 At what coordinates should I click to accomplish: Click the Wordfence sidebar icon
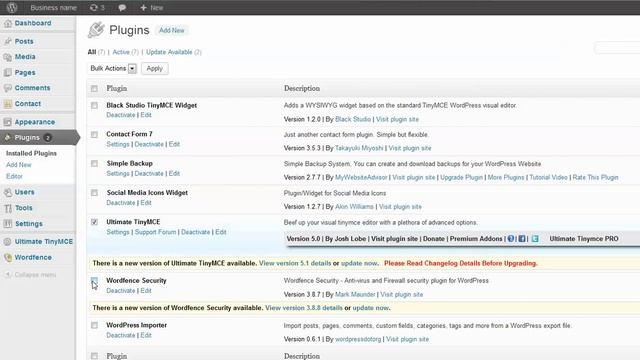click(8, 258)
